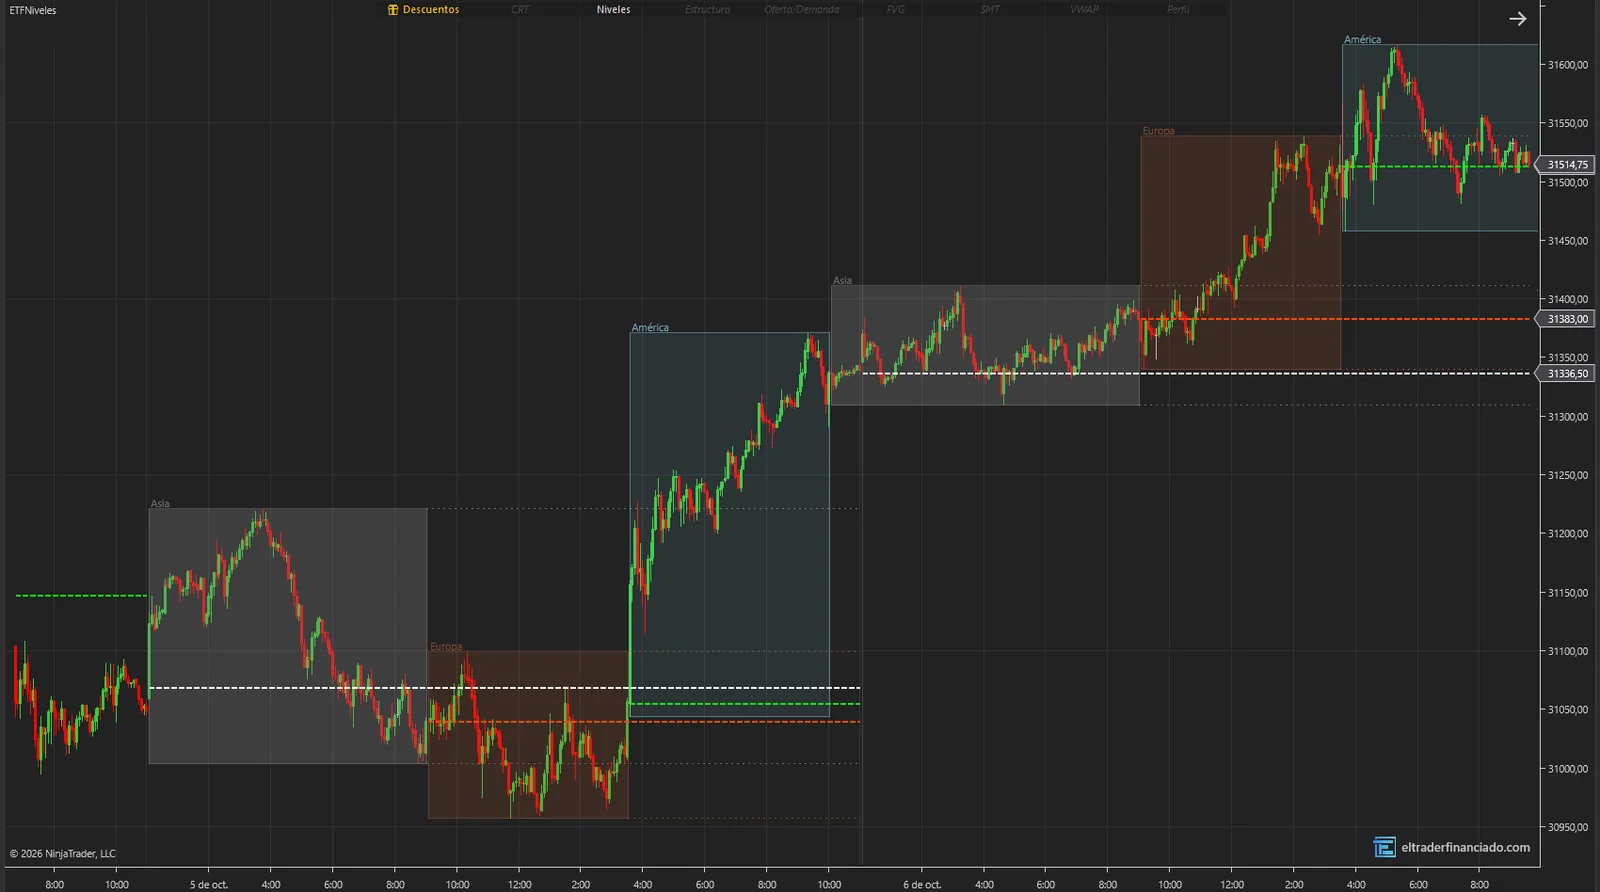Click the right arrow icon above the chart
1600x892 pixels.
1517,19
